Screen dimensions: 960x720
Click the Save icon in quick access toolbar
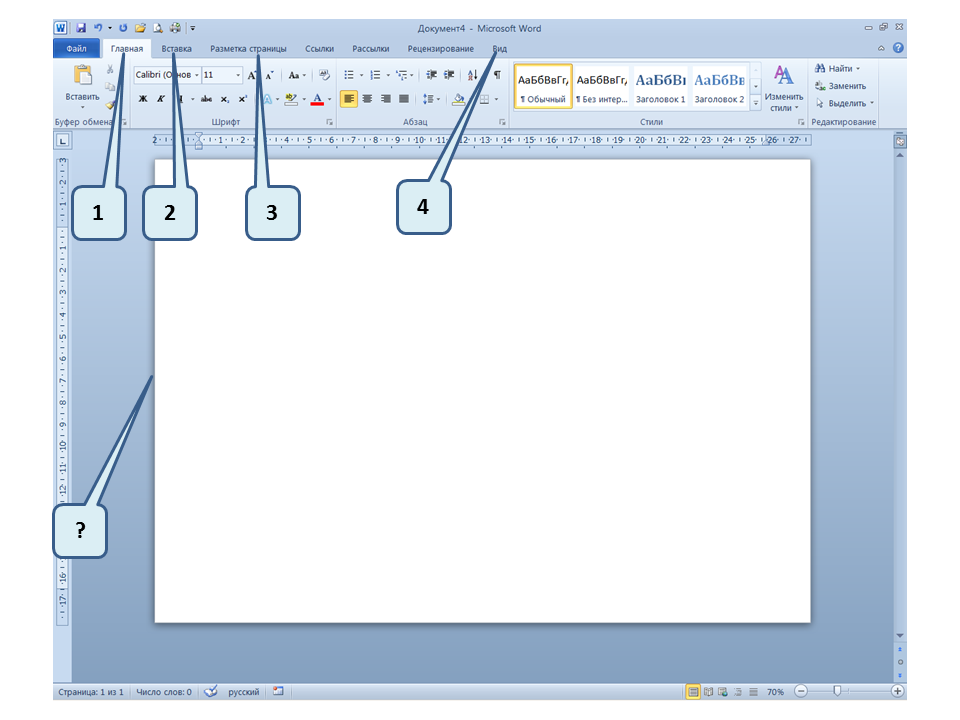81,29
